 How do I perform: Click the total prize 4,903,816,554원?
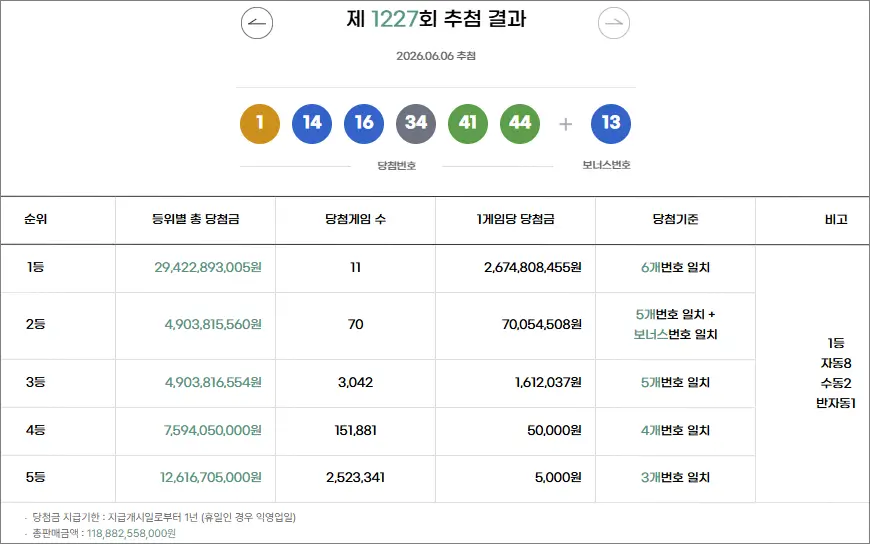click(x=213, y=382)
